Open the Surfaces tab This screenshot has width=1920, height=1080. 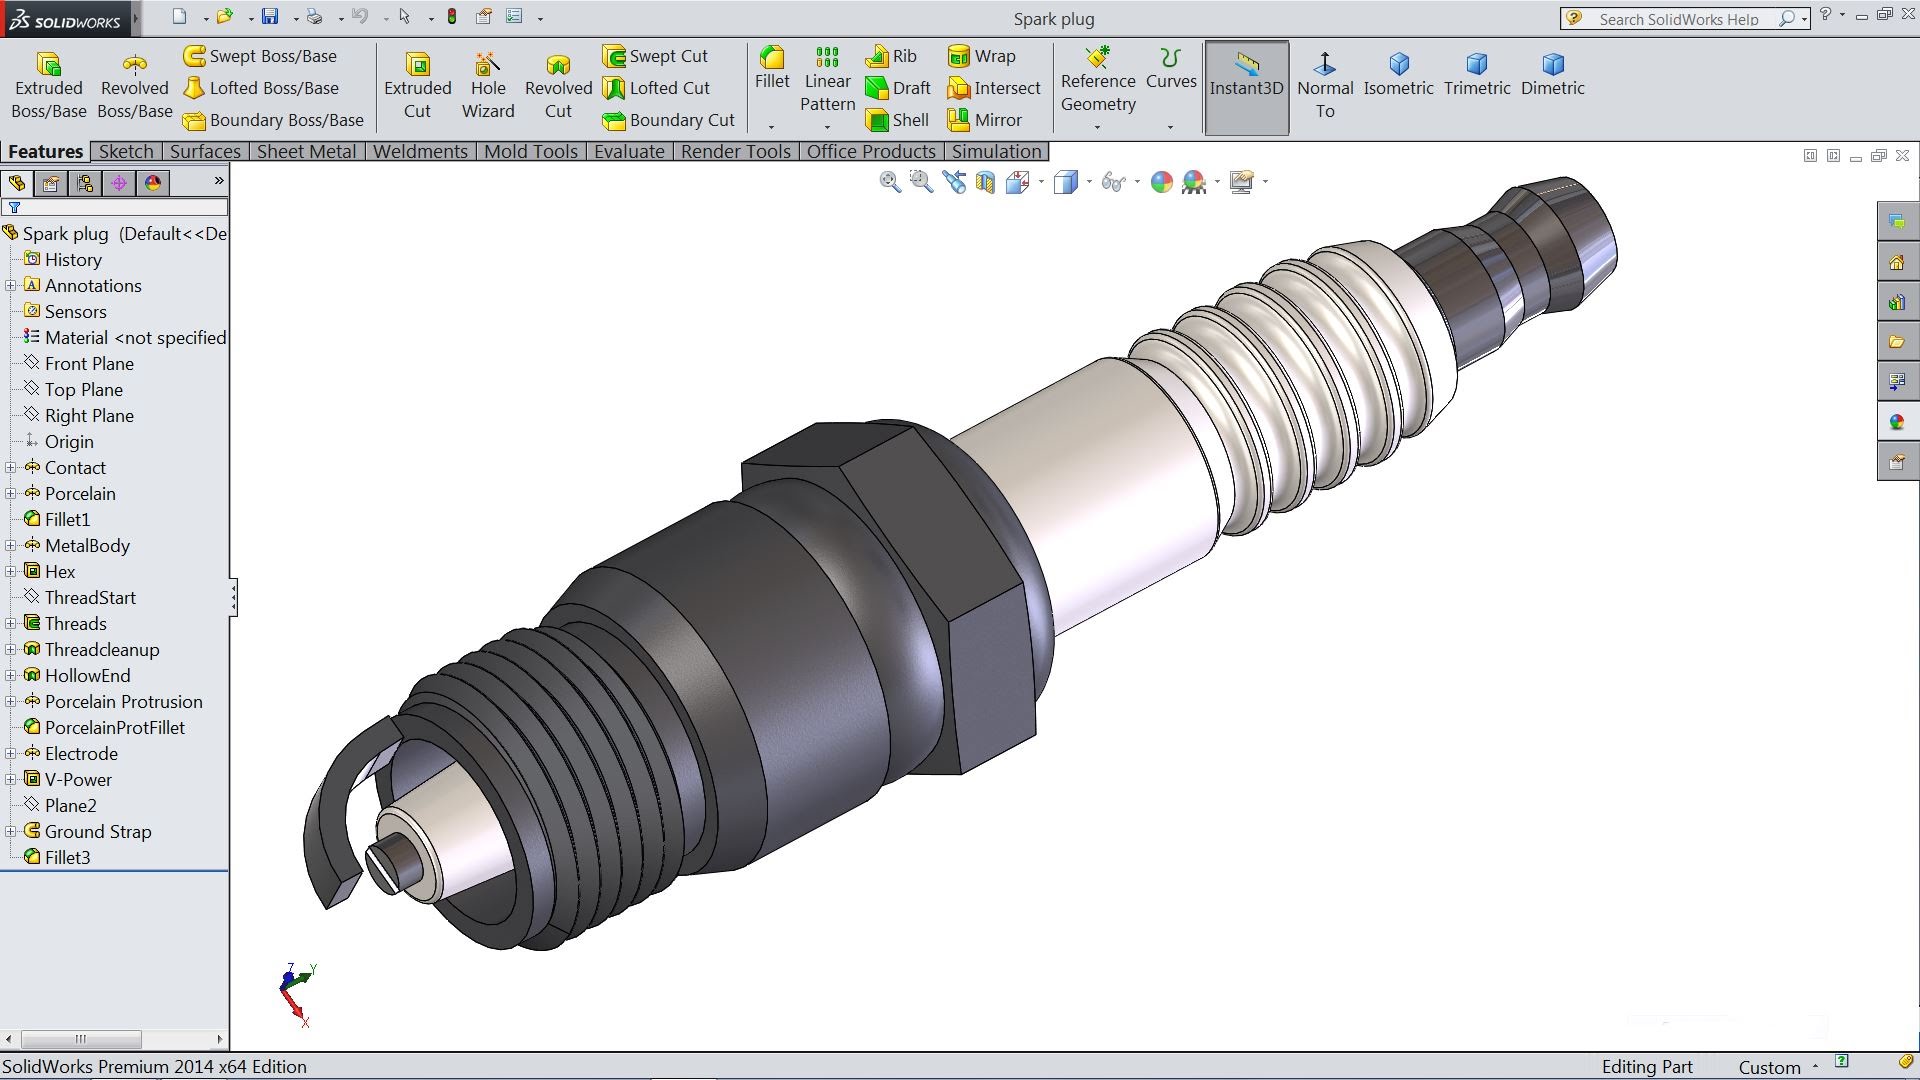click(203, 150)
